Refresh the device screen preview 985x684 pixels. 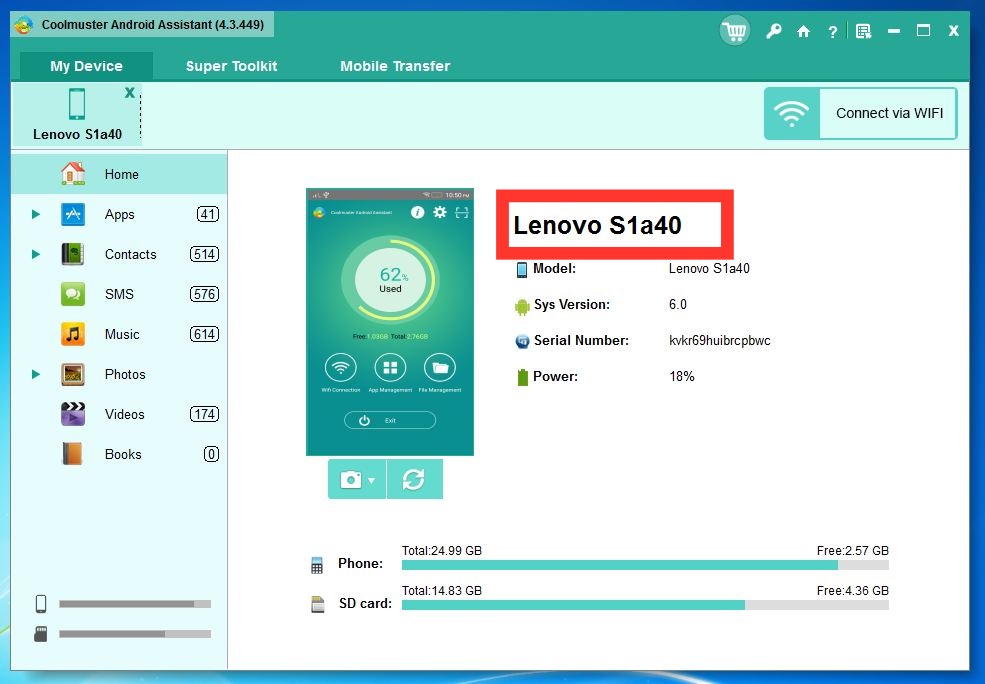tap(415, 479)
